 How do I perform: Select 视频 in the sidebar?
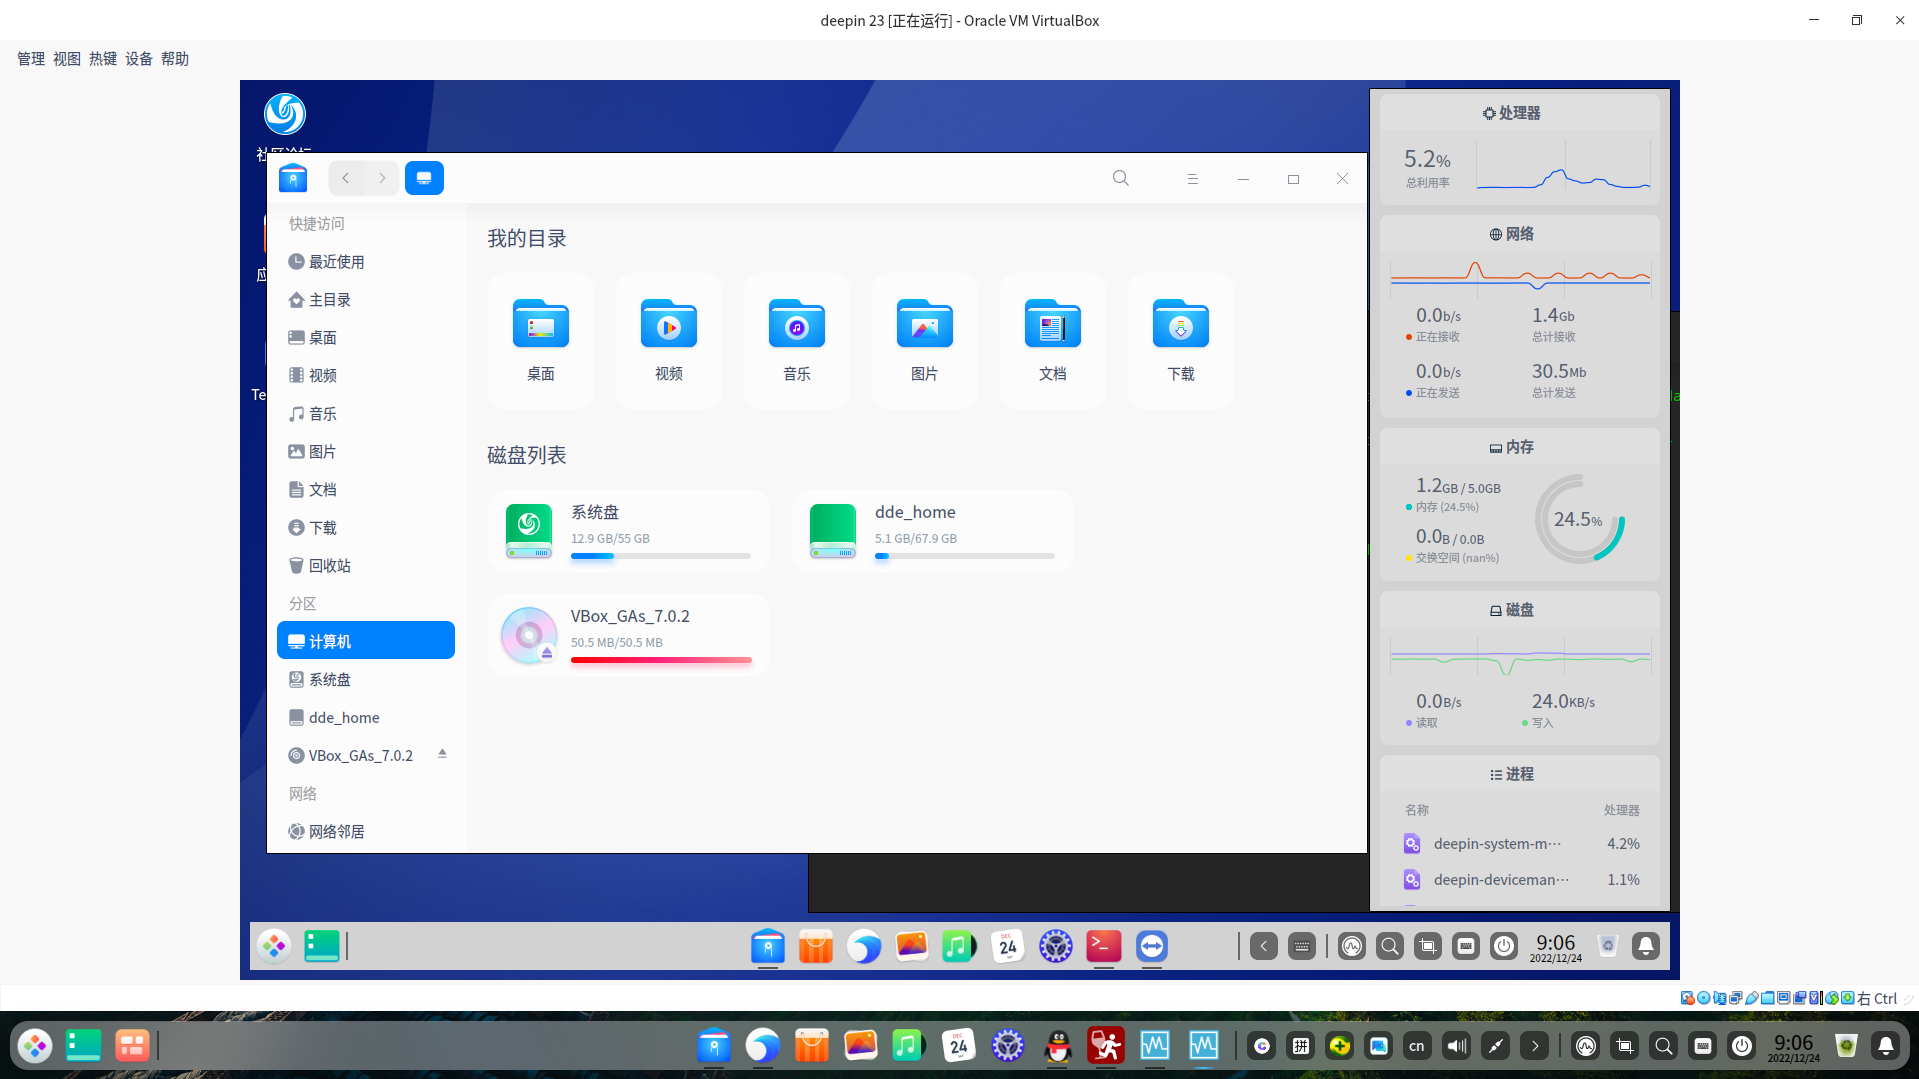(366, 376)
